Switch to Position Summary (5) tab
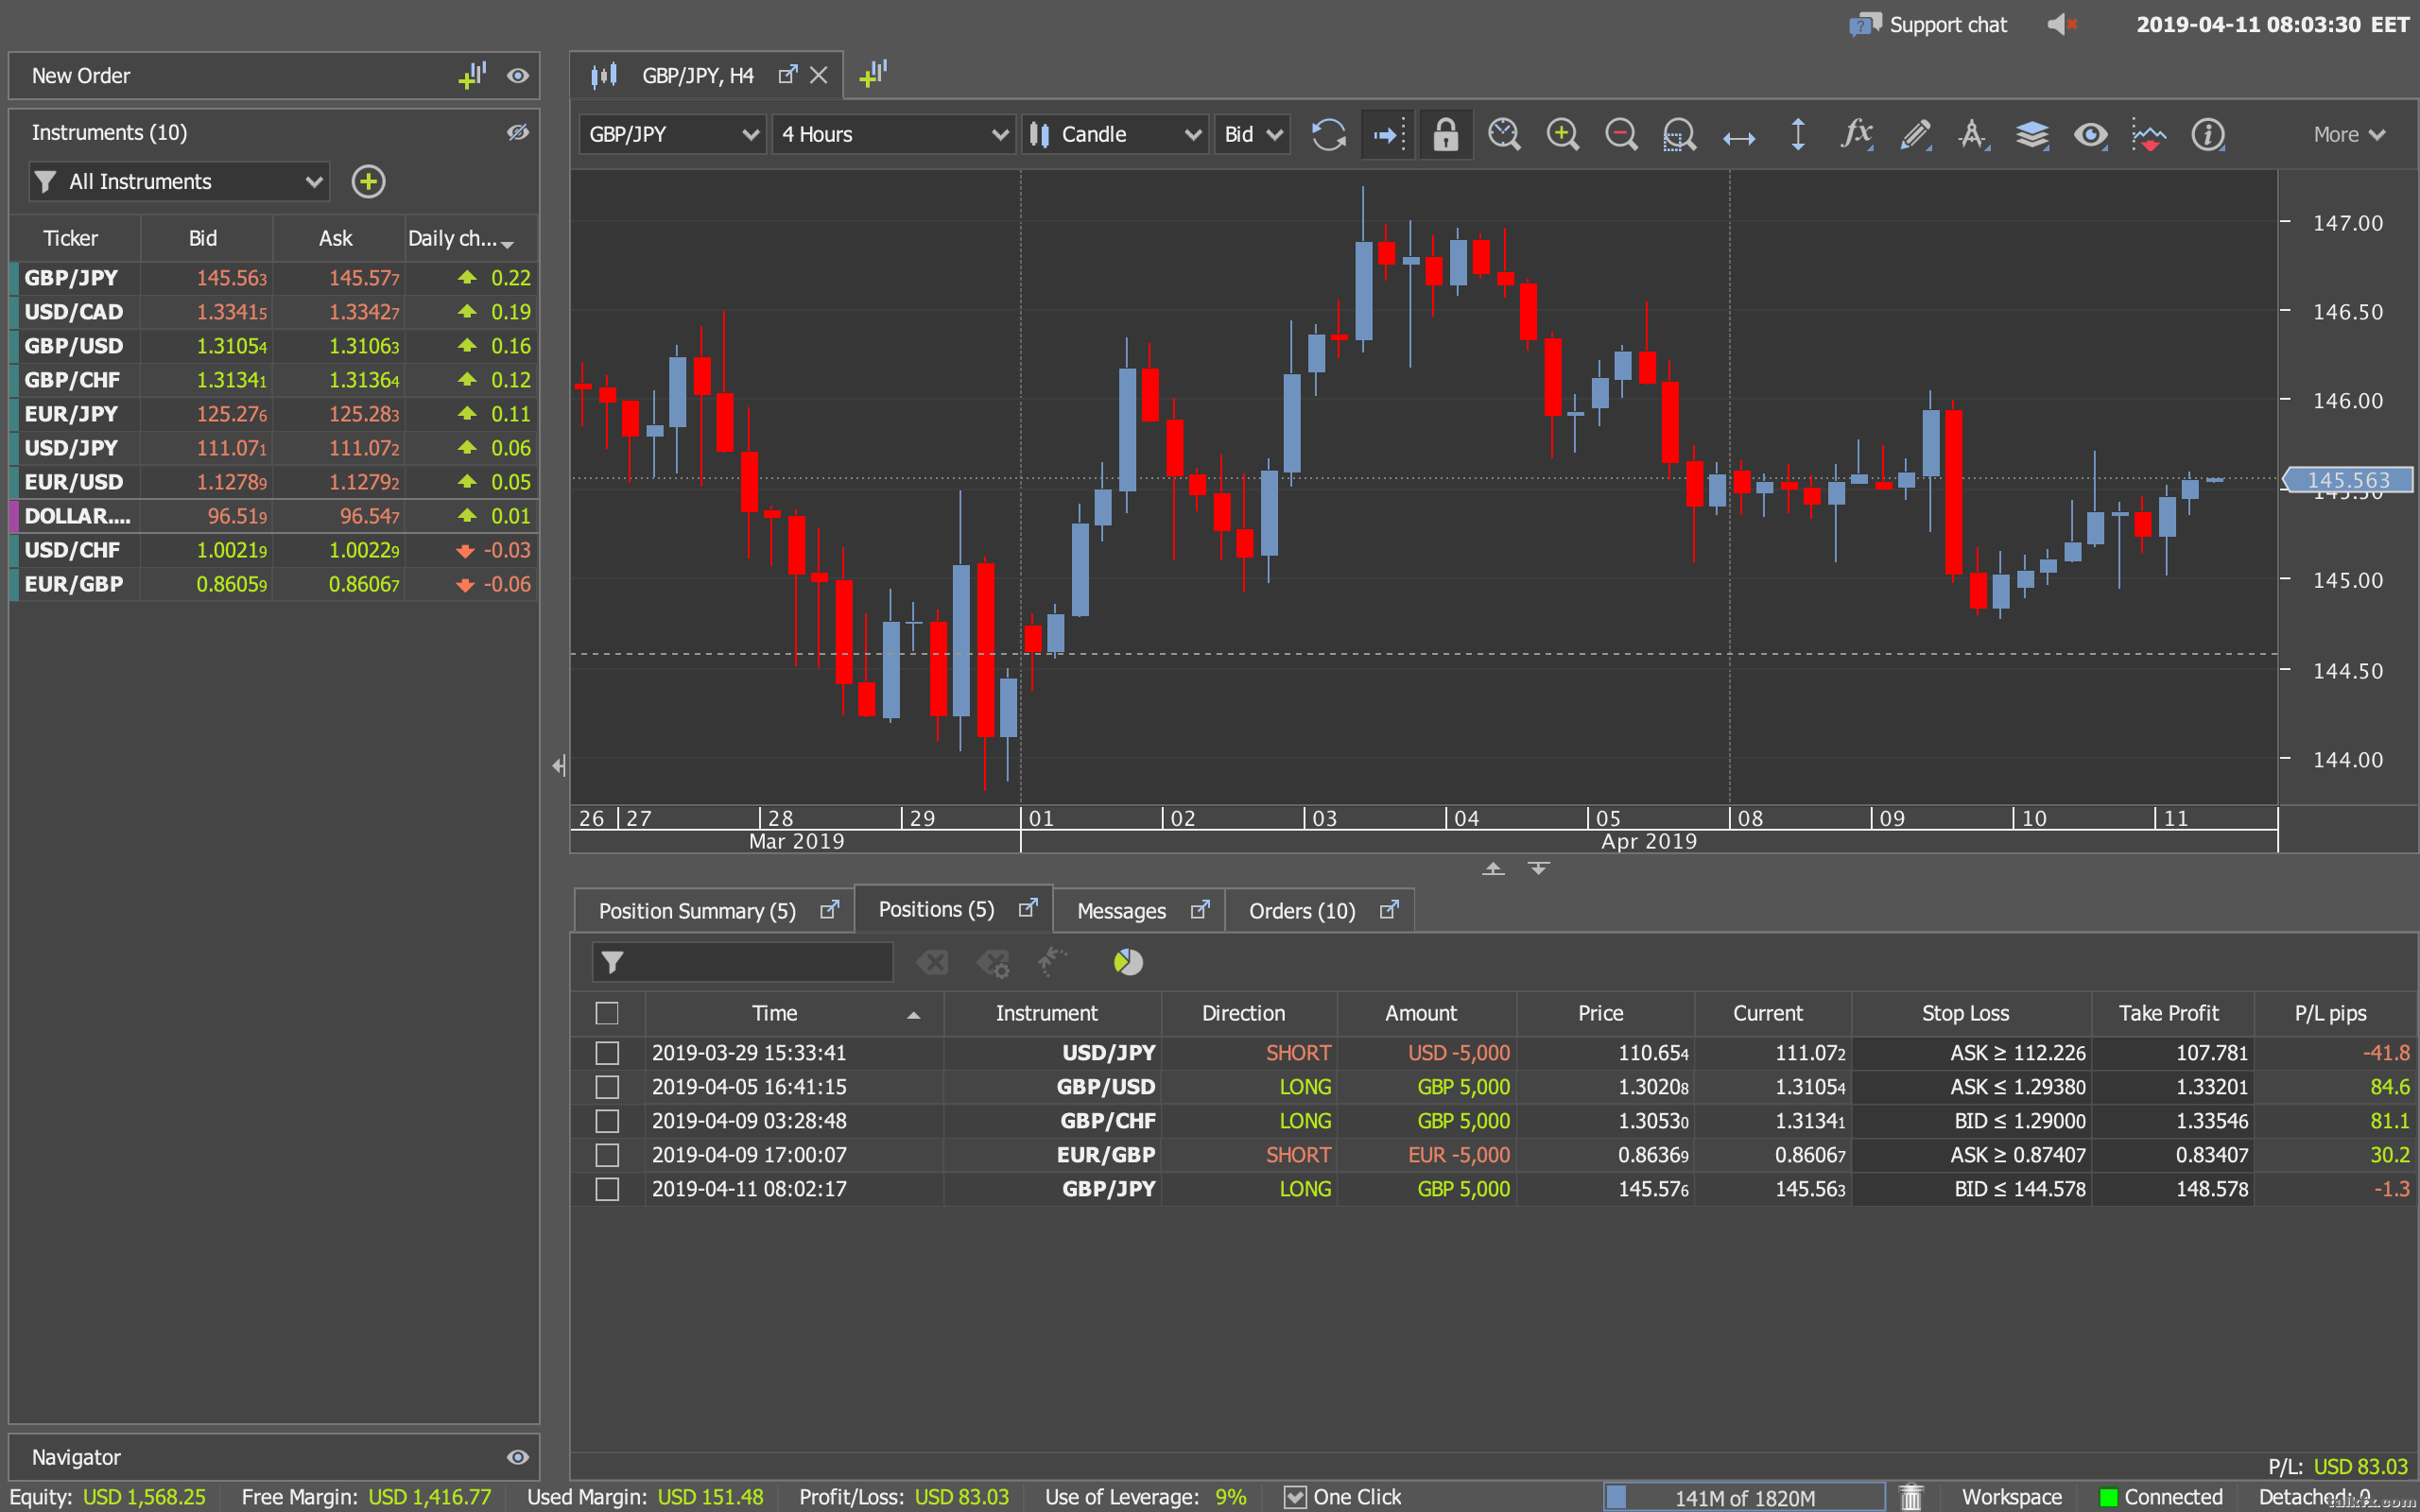The image size is (2420, 1512). pos(714,911)
